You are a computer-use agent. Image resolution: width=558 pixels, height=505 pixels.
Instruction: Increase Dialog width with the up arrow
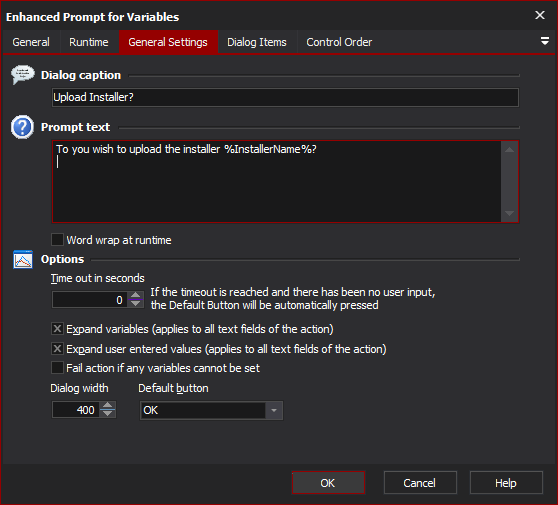click(107, 405)
